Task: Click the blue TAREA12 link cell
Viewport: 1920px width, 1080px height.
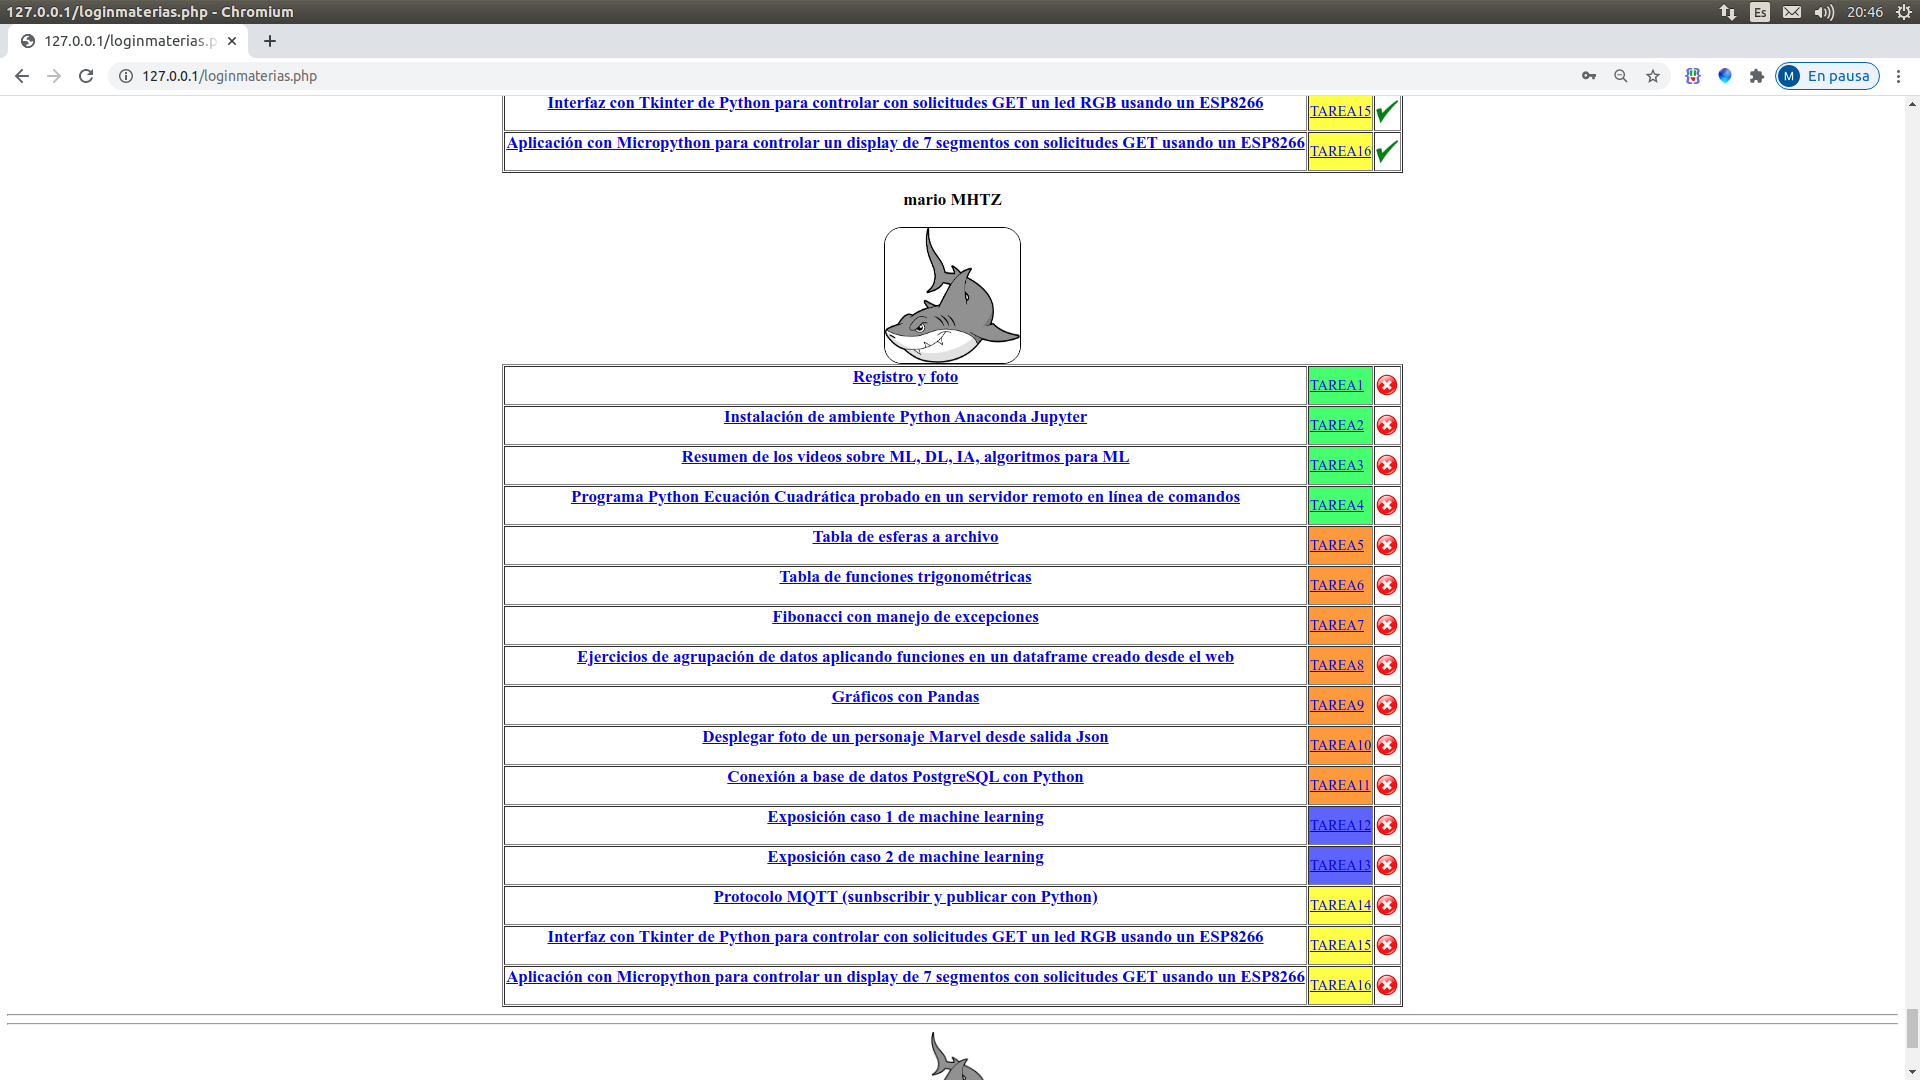Action: tap(1340, 825)
